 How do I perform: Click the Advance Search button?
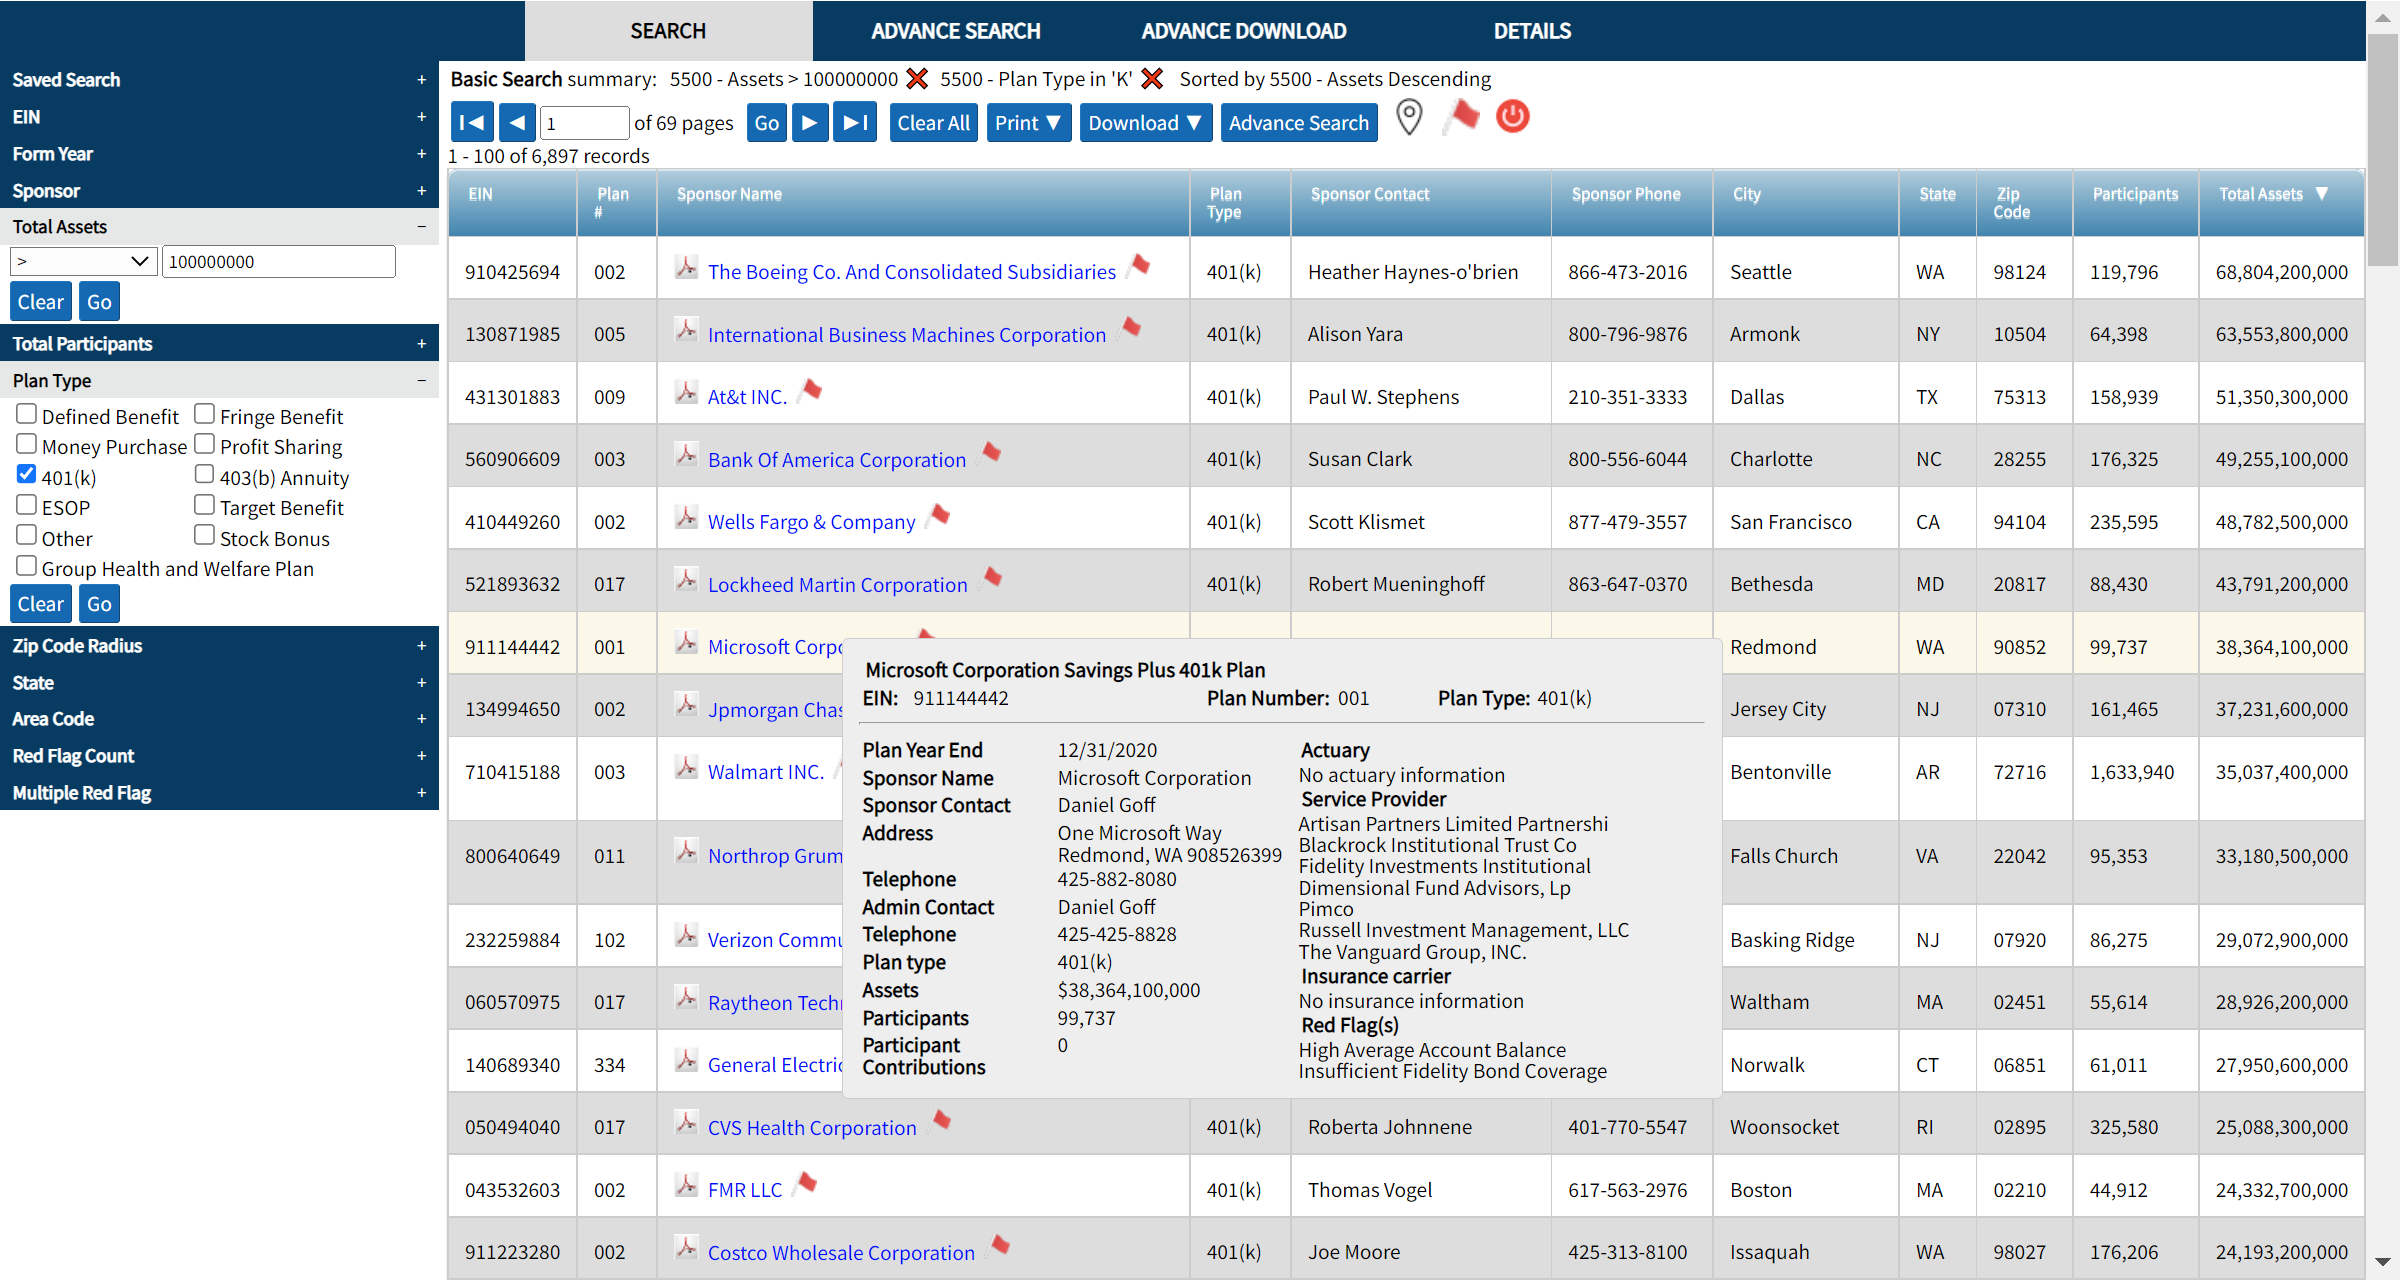[1298, 123]
